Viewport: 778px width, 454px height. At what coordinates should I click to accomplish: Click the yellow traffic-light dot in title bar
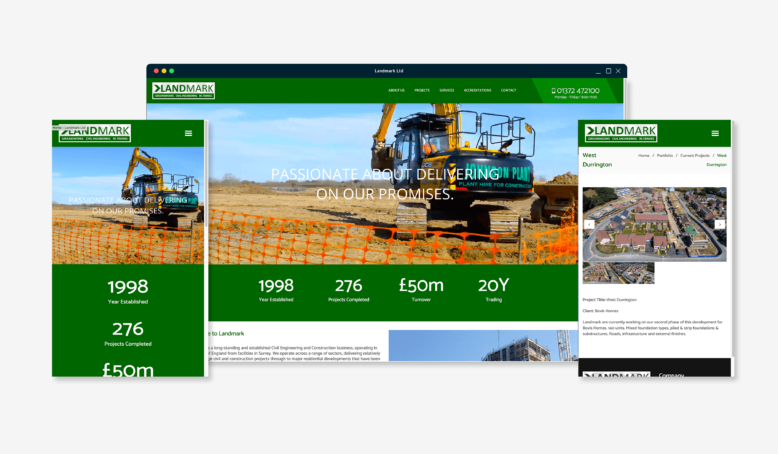164,71
